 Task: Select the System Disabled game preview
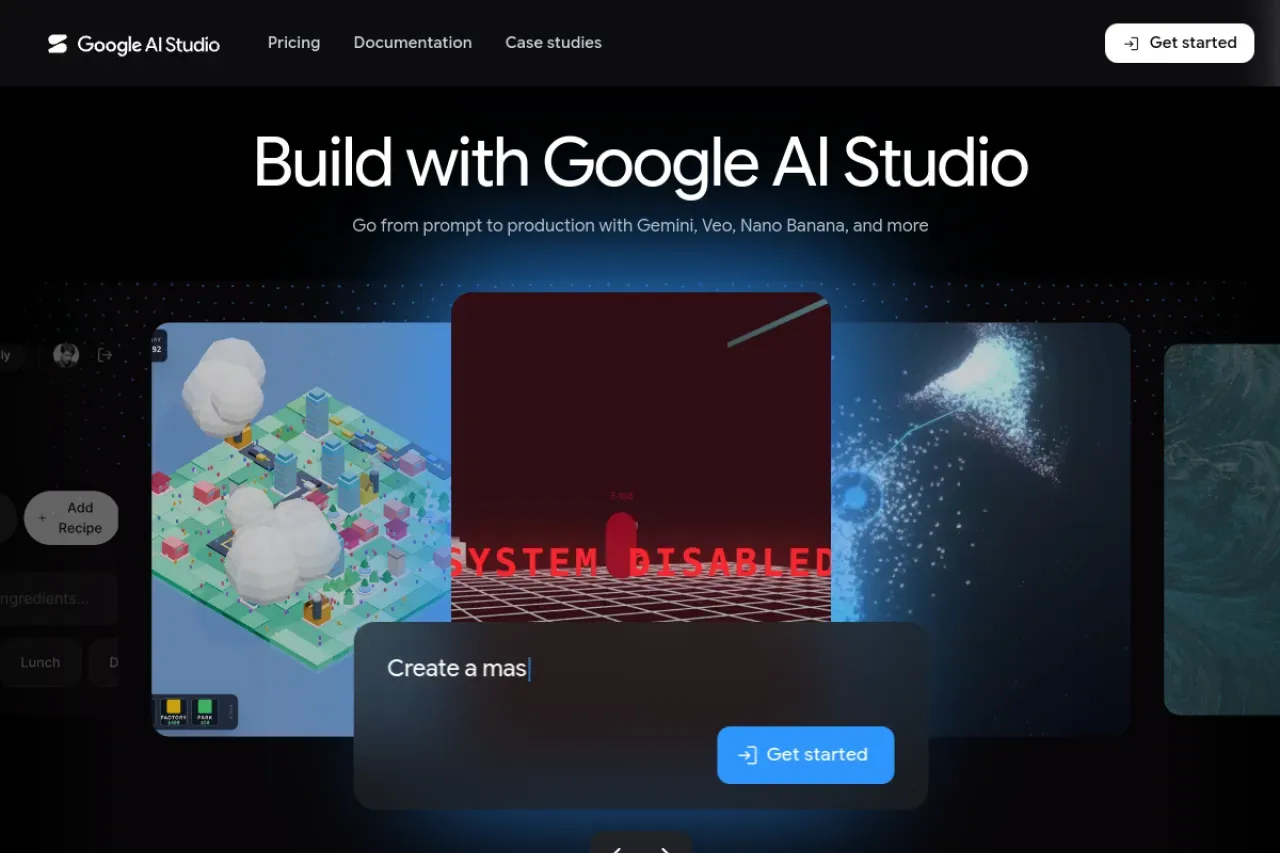[x=640, y=456]
